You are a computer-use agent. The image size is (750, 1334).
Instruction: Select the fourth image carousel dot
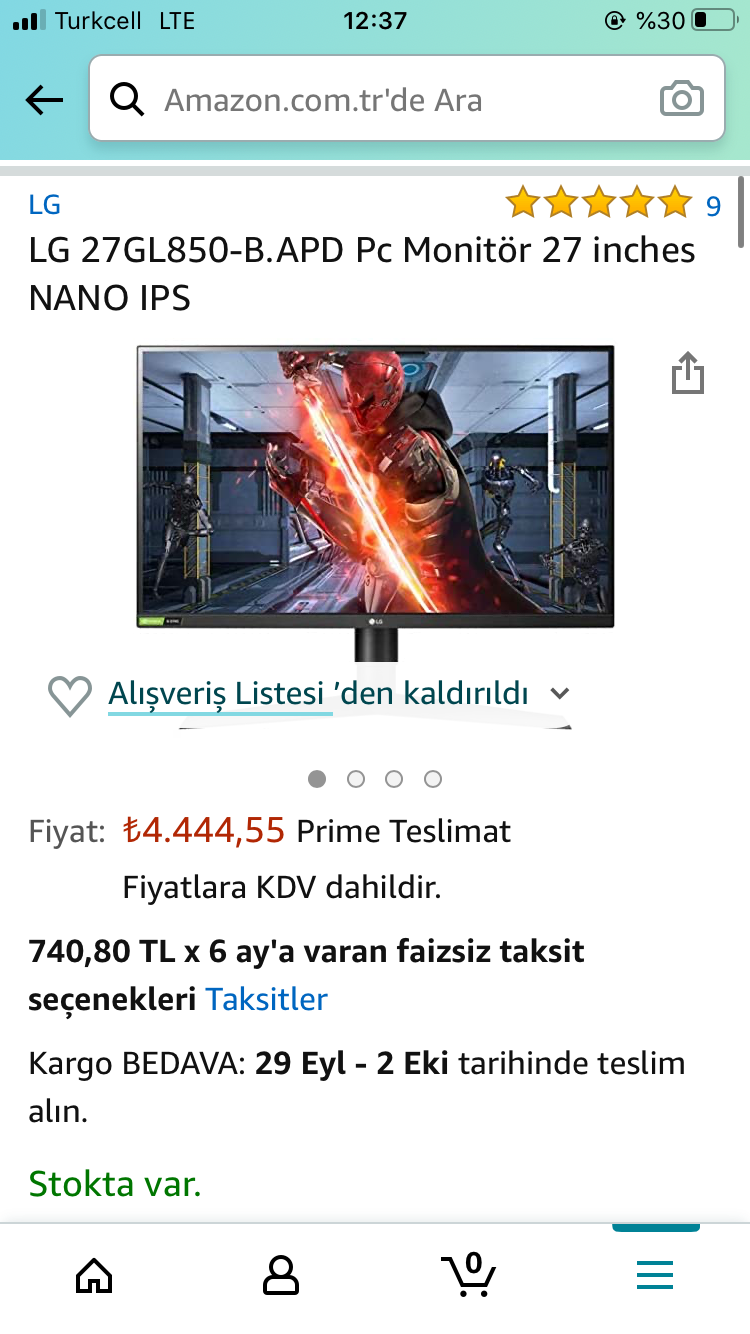432,779
